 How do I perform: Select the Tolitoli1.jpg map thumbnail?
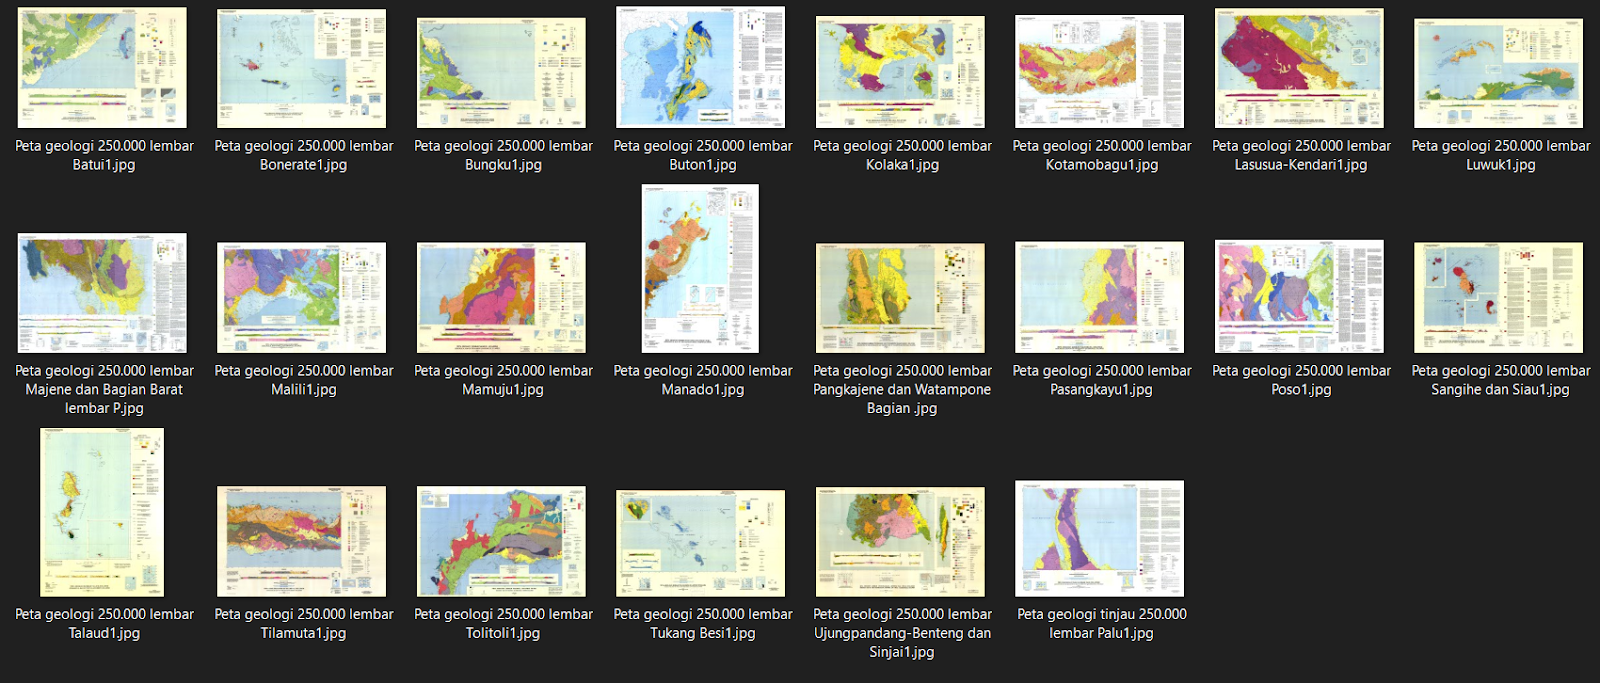click(x=501, y=542)
